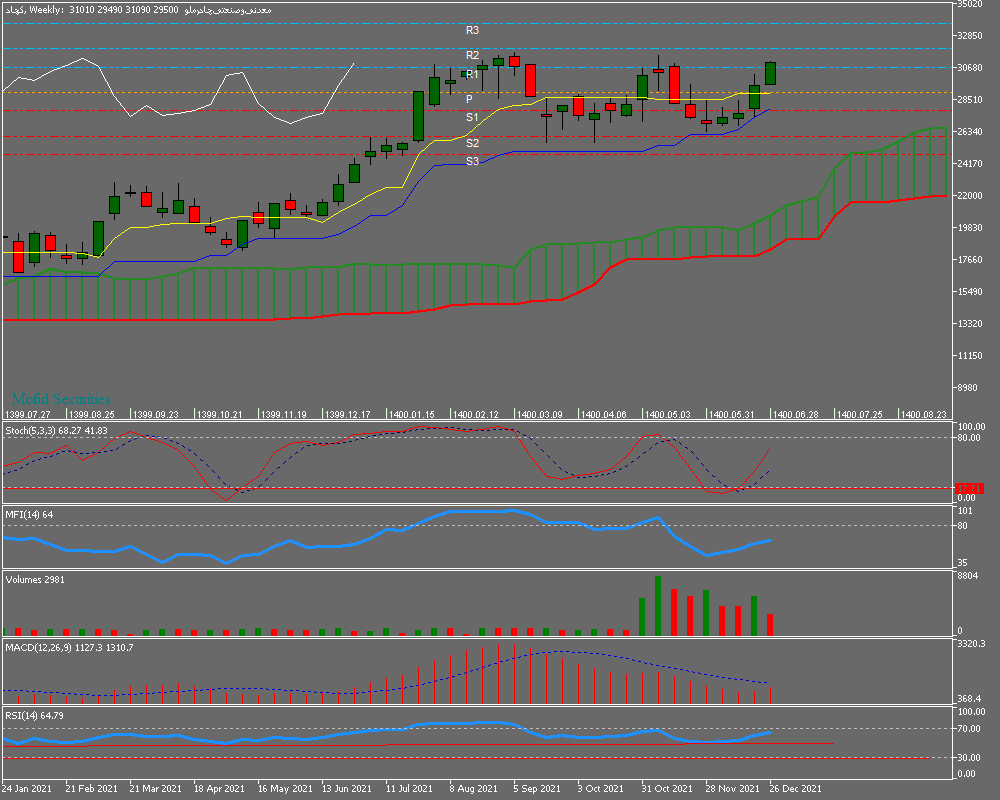The image size is (1000, 800).
Task: Click the 3320.3 MACD scale value
Action: pyautogui.click(x=972, y=644)
